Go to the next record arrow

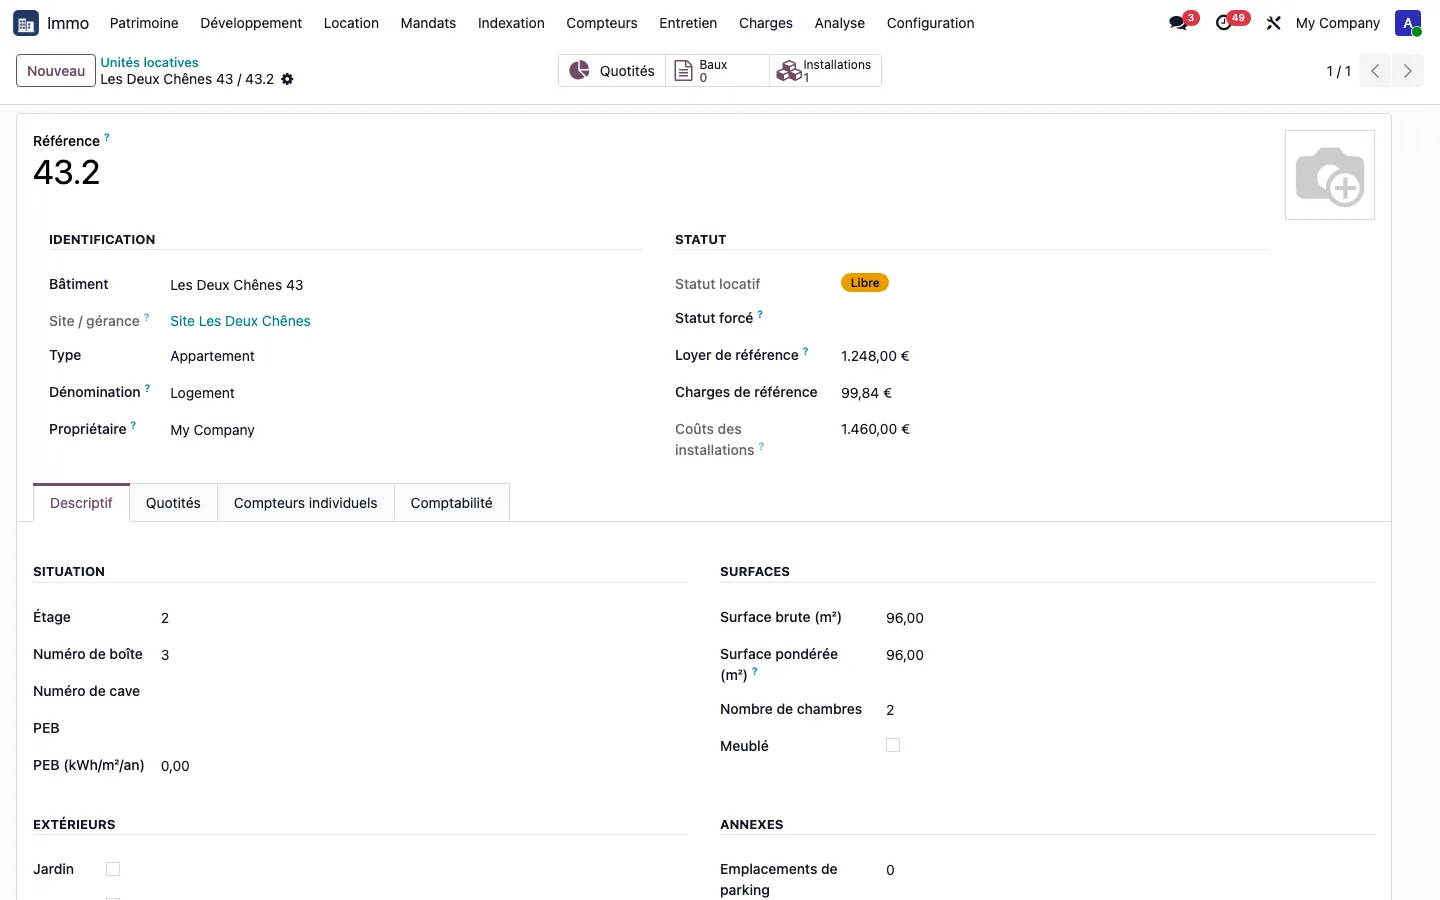[x=1407, y=71]
